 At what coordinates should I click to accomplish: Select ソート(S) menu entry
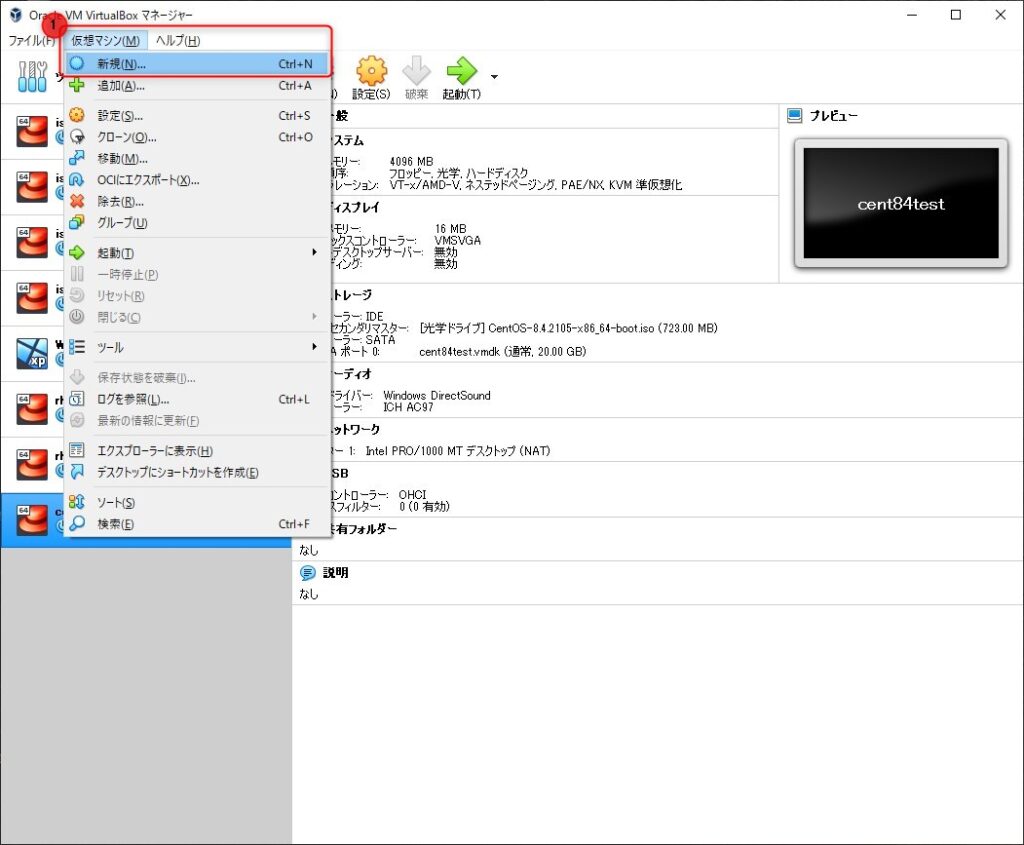pyautogui.click(x=196, y=503)
